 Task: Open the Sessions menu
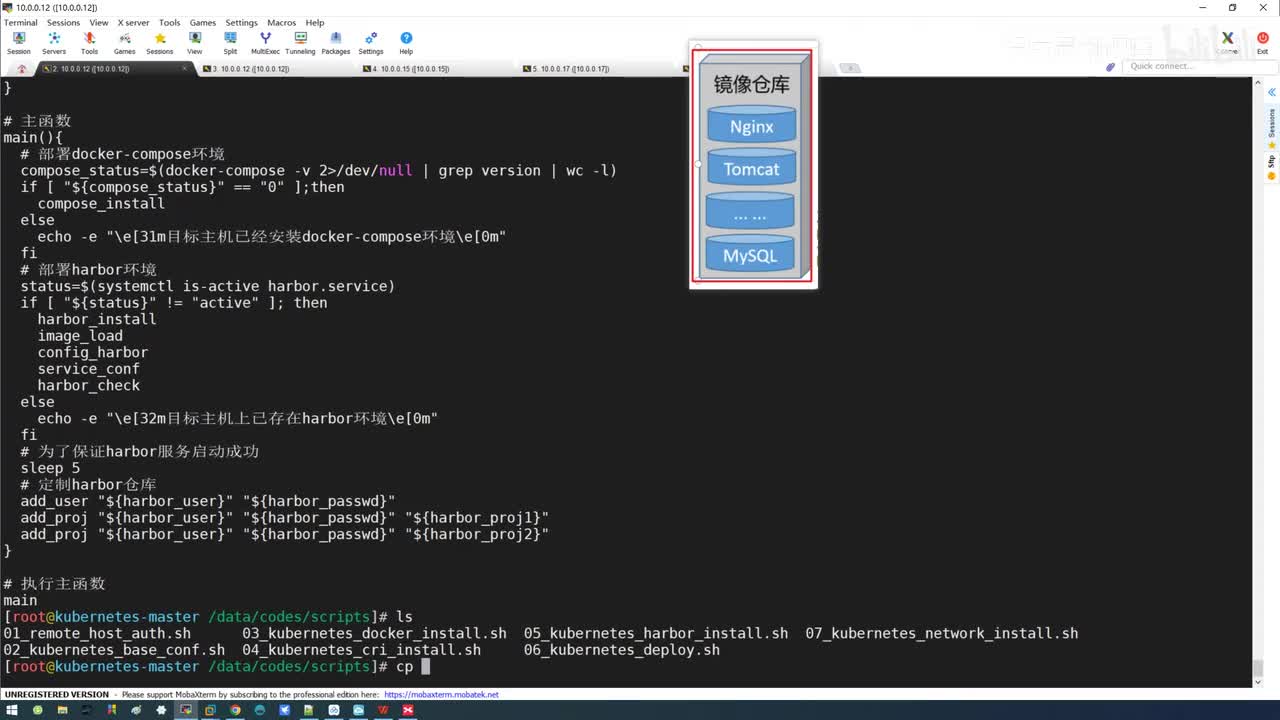[63, 22]
